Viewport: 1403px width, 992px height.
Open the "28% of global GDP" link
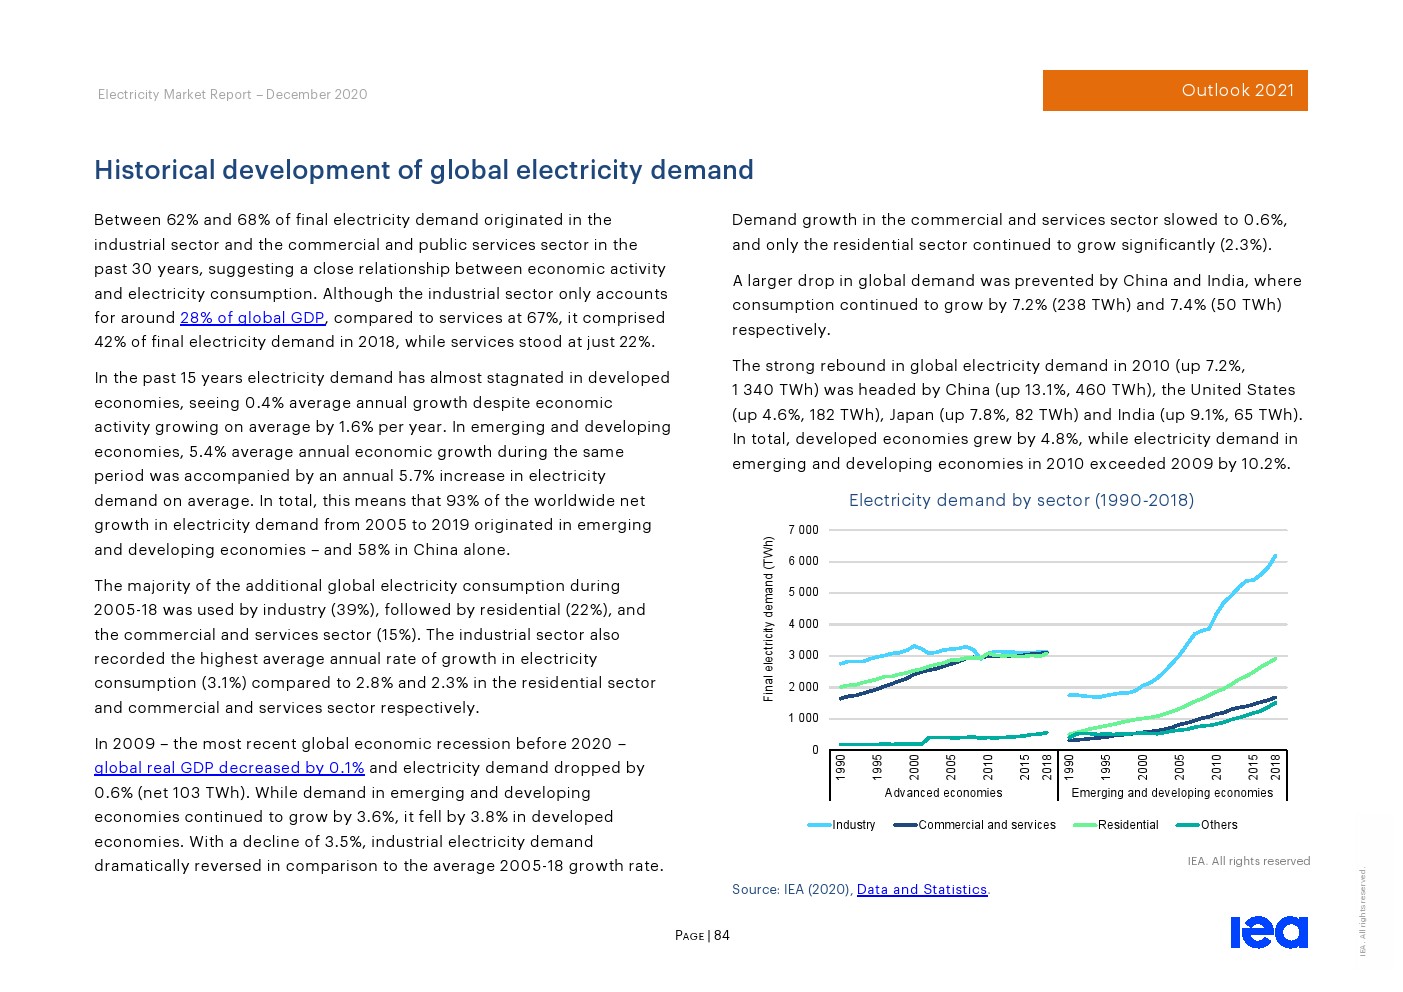click(252, 318)
